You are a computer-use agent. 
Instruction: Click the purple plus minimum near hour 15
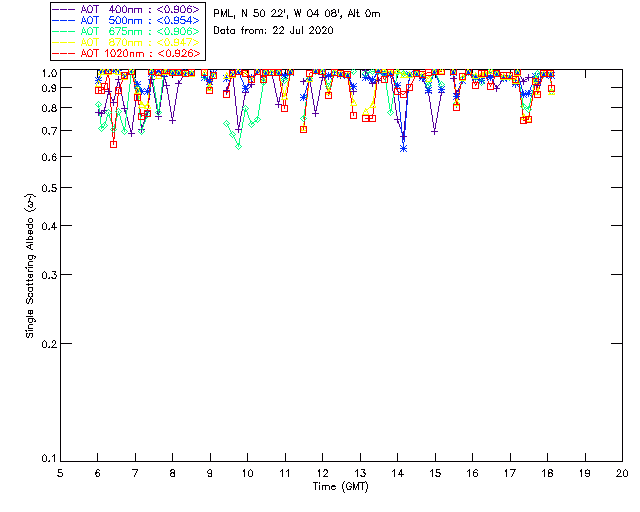[x=435, y=132]
